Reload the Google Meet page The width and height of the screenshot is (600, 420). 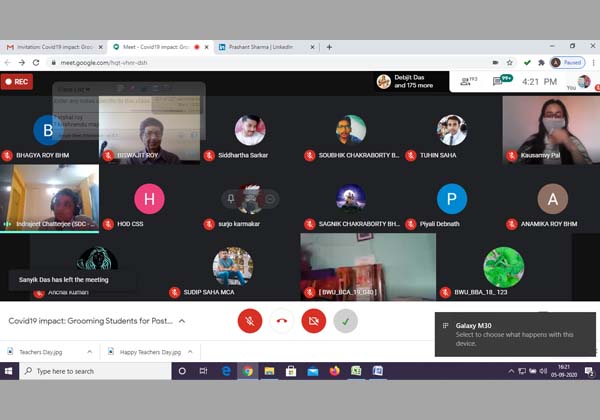coord(34,62)
